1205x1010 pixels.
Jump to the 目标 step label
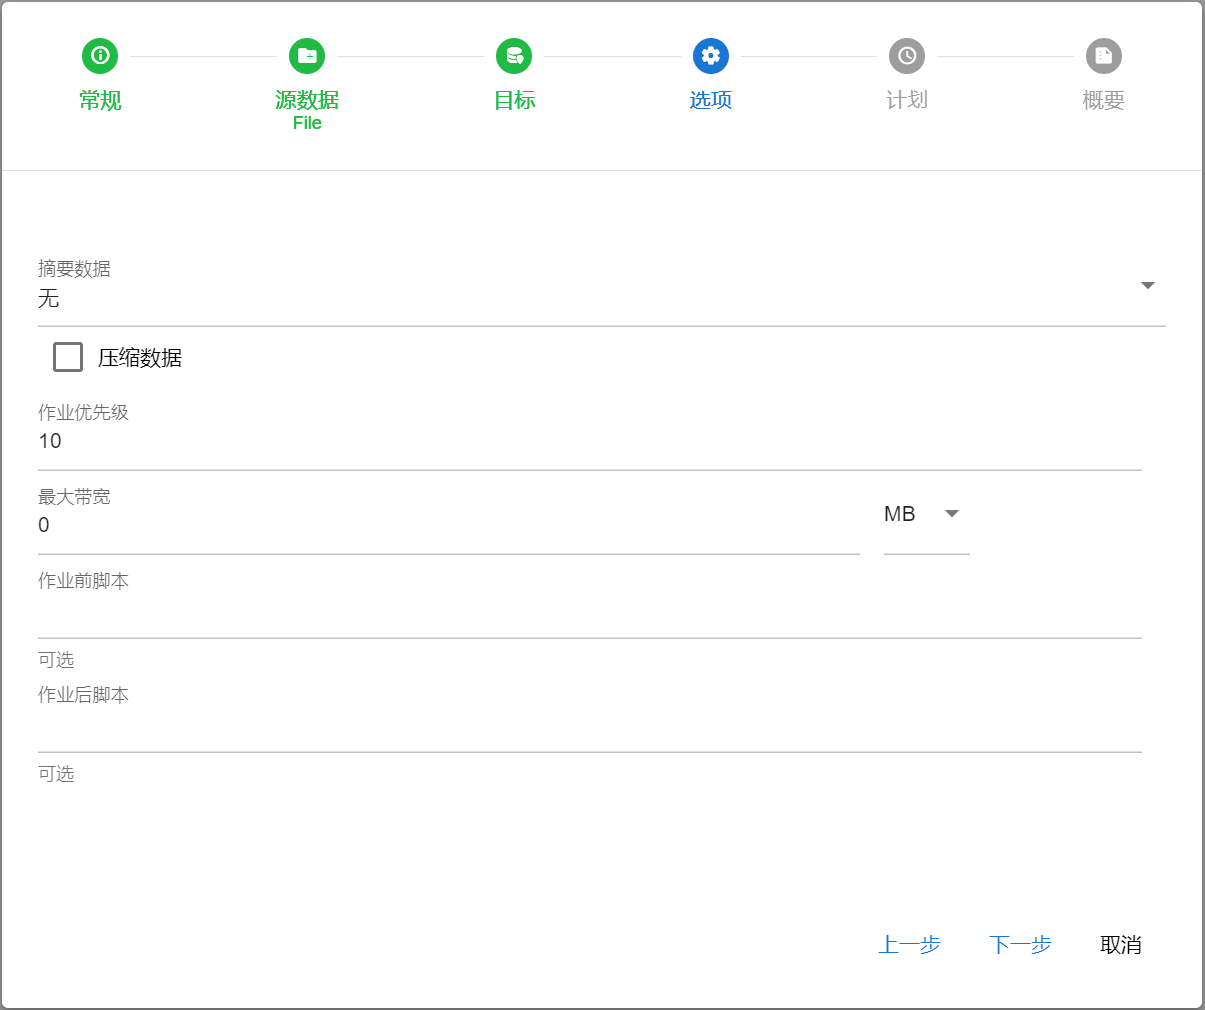click(514, 100)
